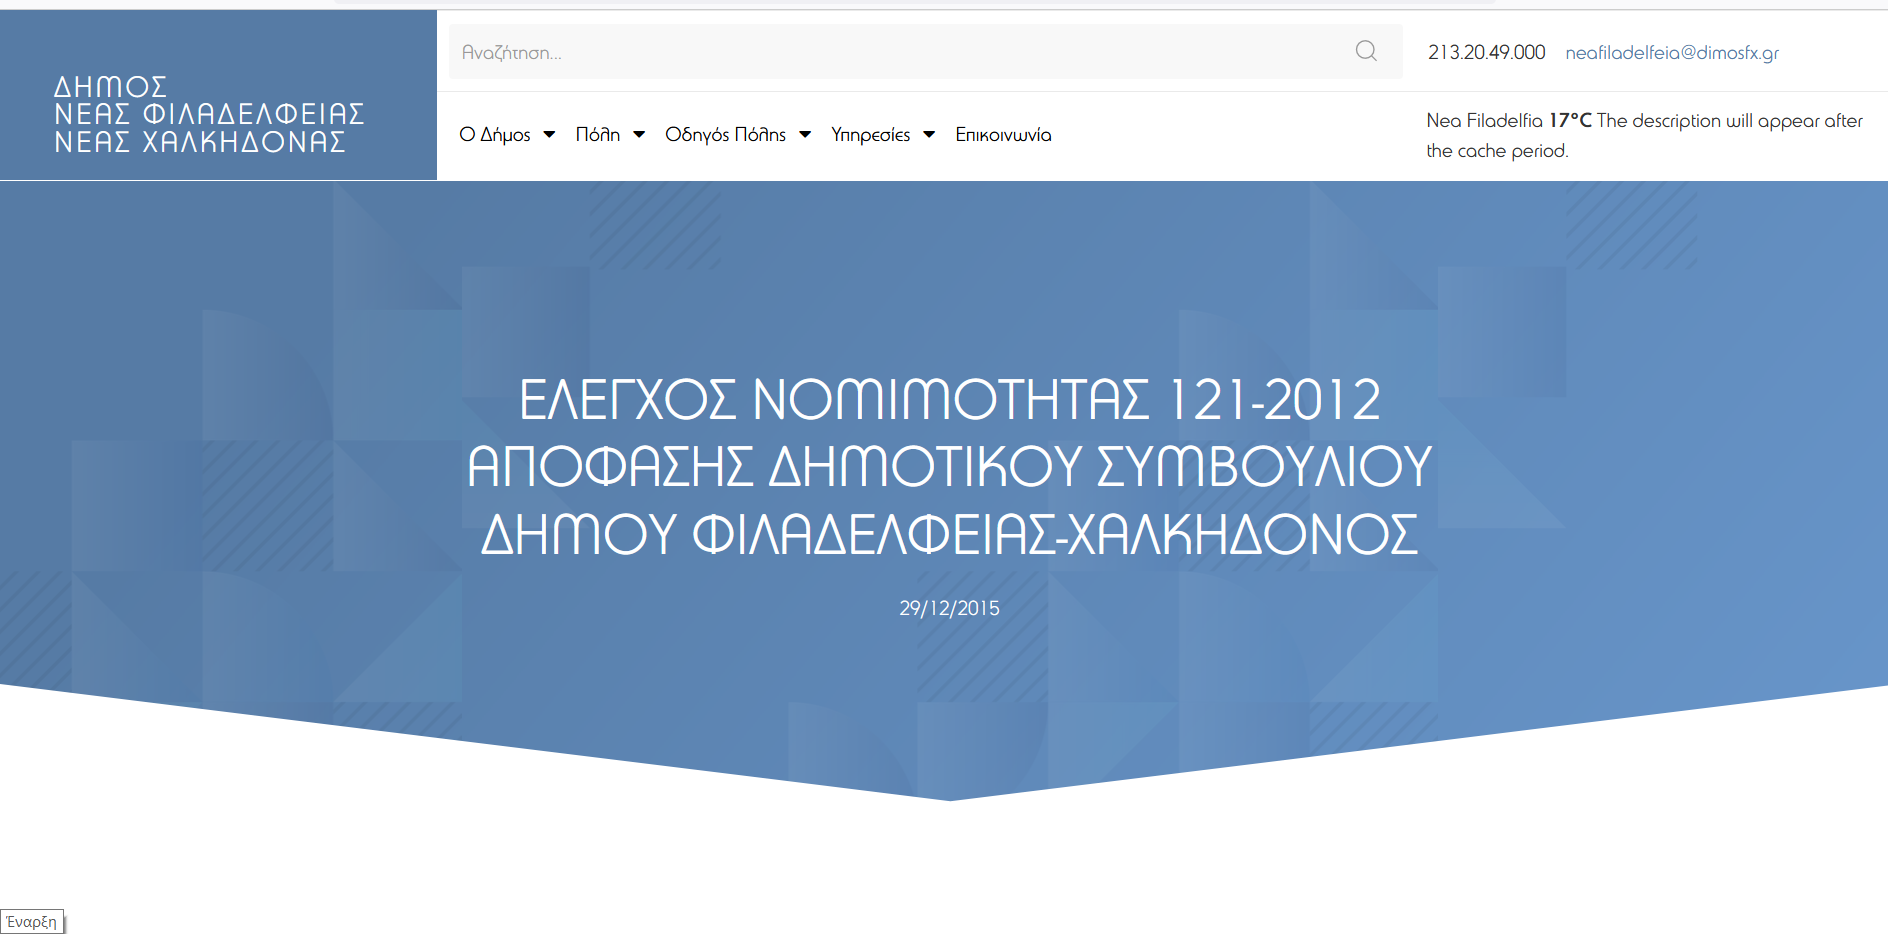Open the Υπηρεσίες menu item
Screen dimensions: 1888x934
coord(870,135)
